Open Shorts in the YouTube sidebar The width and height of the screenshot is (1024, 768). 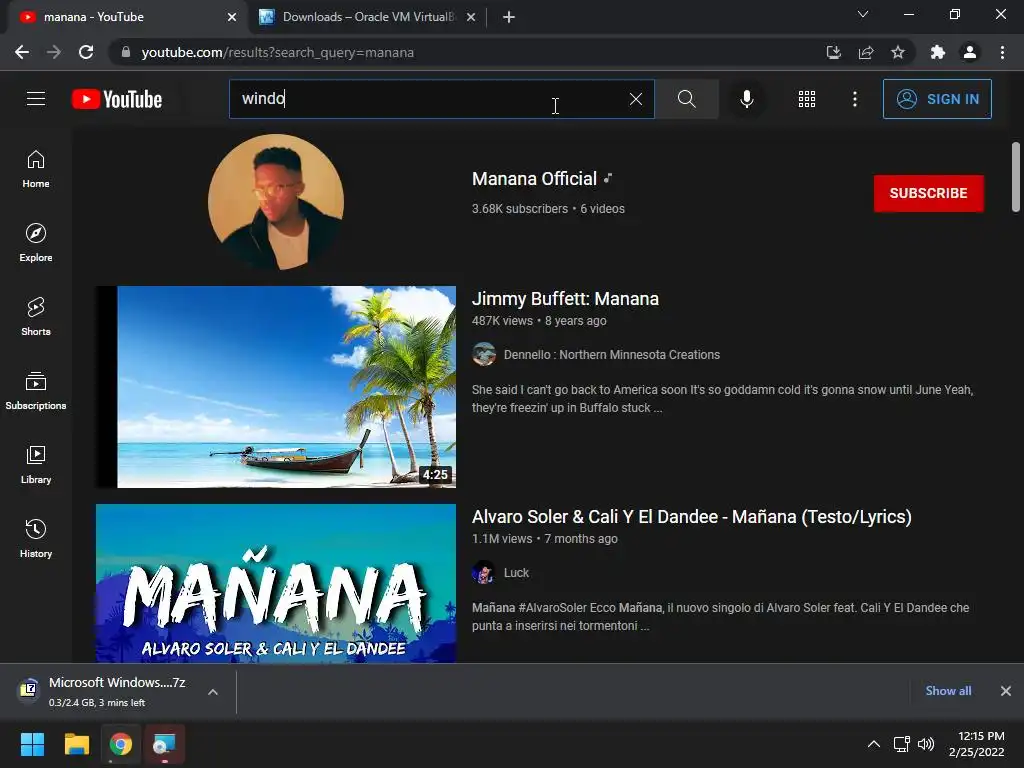(x=36, y=317)
